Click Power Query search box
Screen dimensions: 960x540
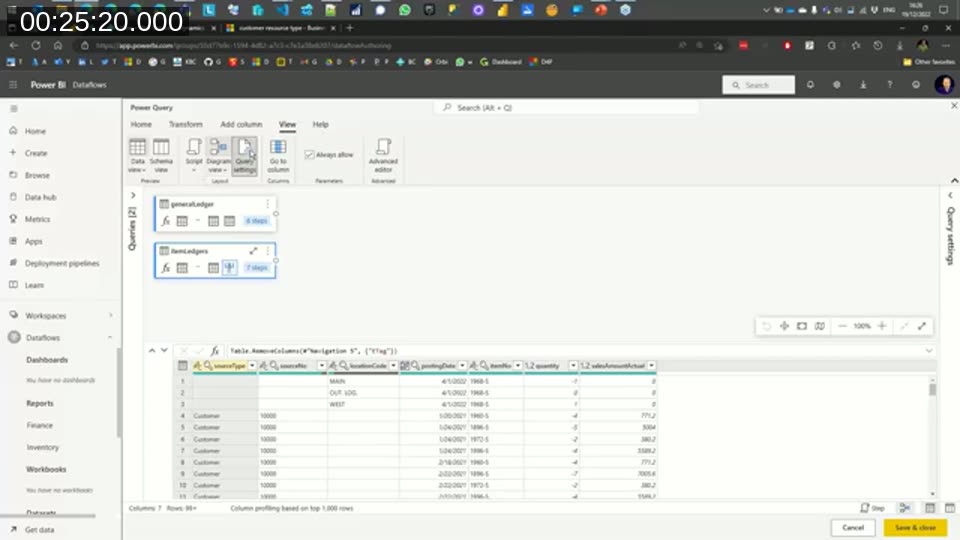tap(567, 108)
